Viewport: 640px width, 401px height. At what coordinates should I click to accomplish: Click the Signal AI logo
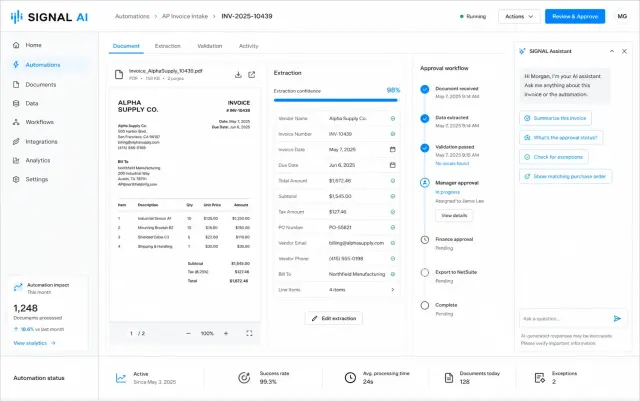49,17
